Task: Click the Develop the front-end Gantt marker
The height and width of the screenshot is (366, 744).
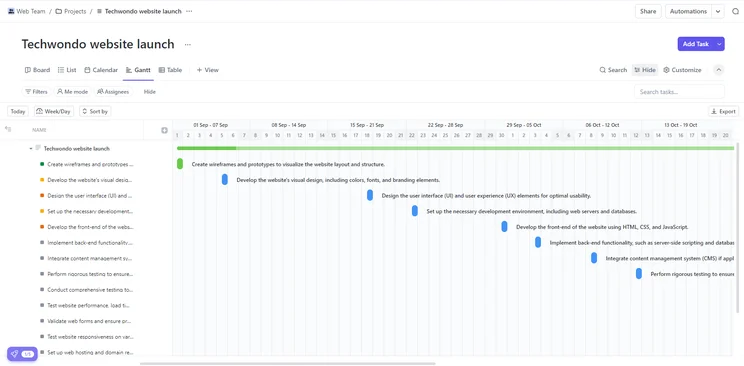Action: [x=504, y=226]
